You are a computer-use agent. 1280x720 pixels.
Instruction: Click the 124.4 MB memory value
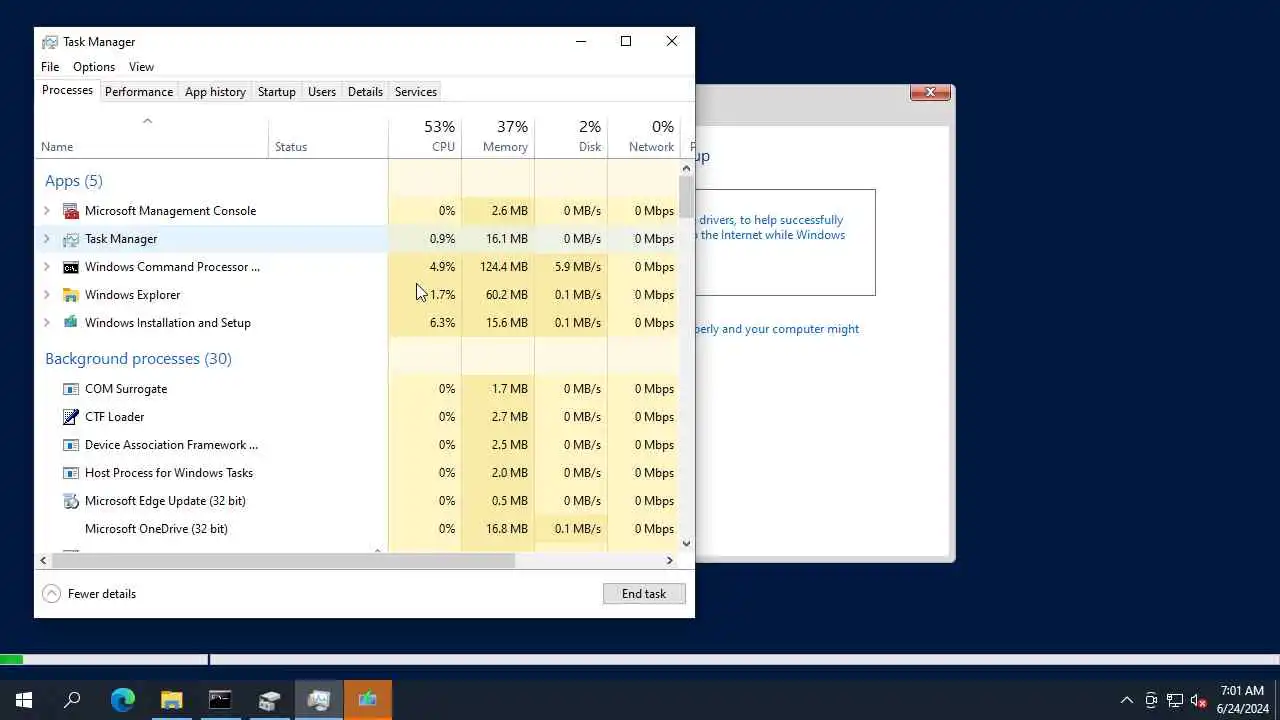503,267
